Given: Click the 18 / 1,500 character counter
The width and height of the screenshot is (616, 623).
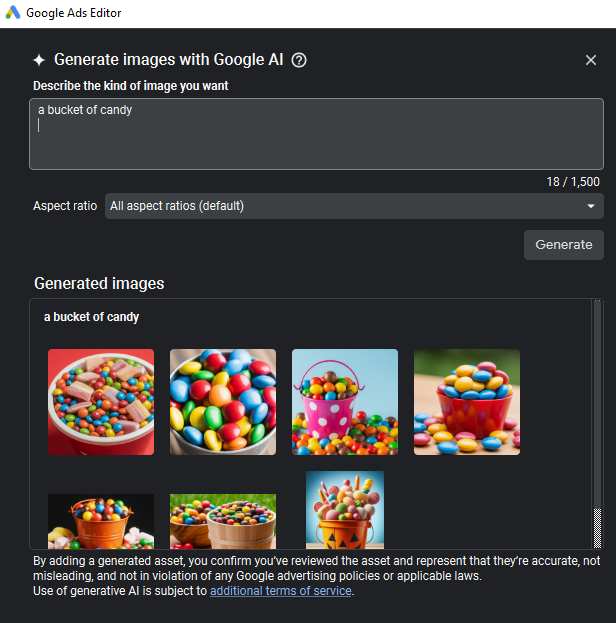Looking at the screenshot, I should click(573, 181).
